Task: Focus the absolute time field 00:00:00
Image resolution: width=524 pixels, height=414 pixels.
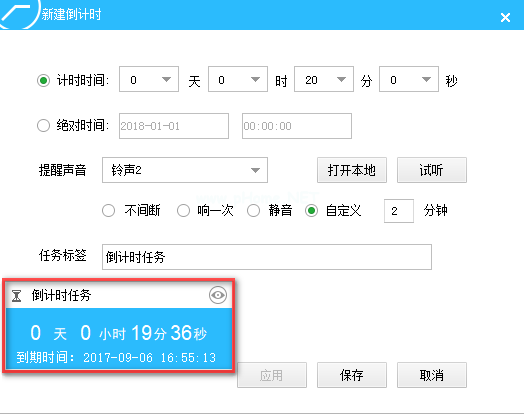Action: coord(297,126)
